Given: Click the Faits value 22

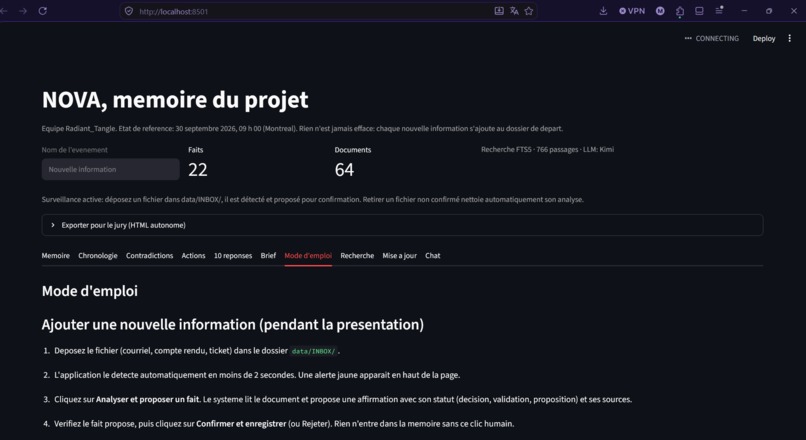Looking at the screenshot, I should click(x=198, y=170).
